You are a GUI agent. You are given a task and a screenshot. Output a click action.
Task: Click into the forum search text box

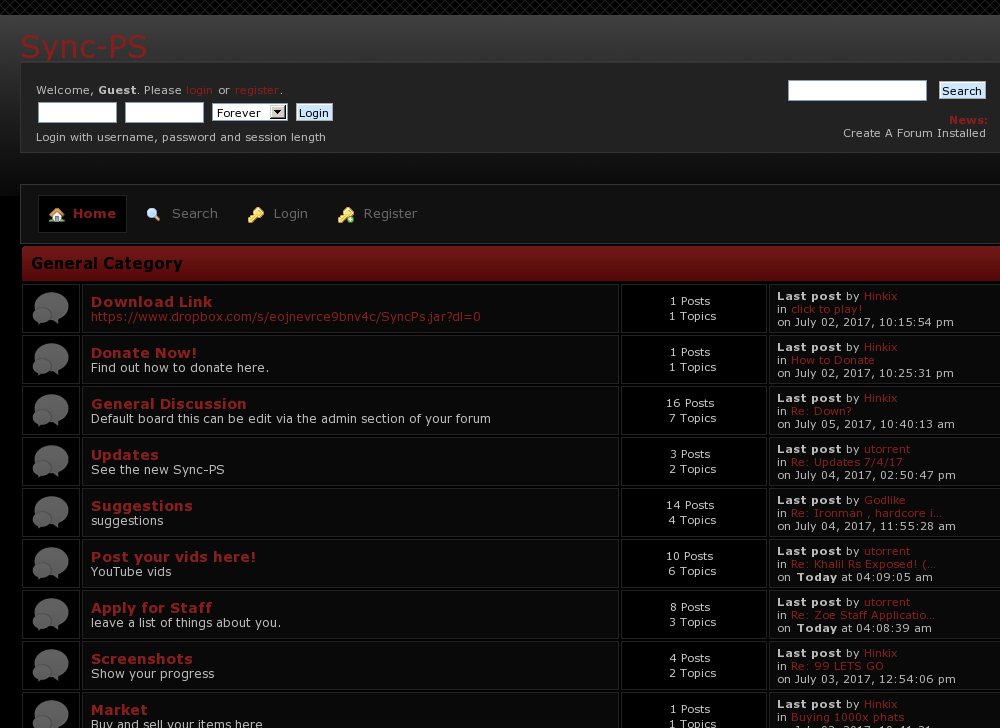pyautogui.click(x=857, y=91)
